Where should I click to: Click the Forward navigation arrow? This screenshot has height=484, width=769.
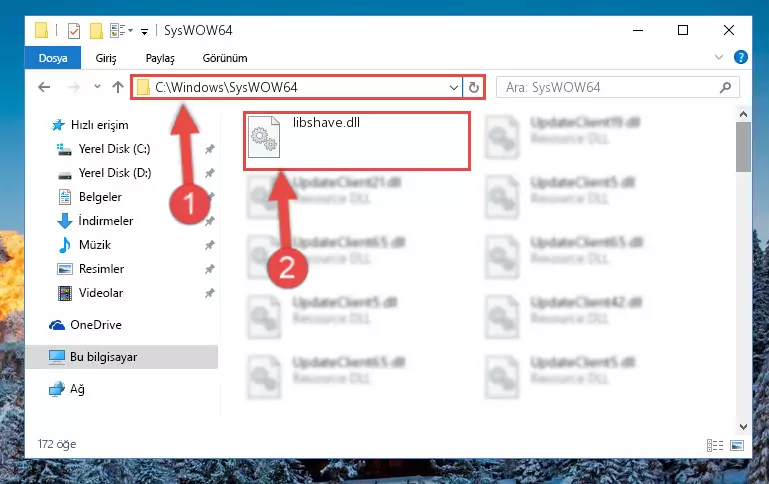tap(74, 87)
